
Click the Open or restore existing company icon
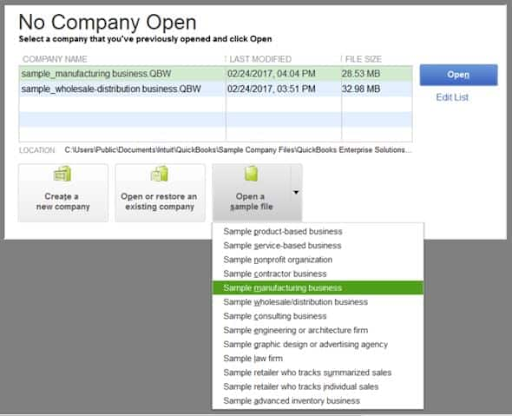pos(159,174)
